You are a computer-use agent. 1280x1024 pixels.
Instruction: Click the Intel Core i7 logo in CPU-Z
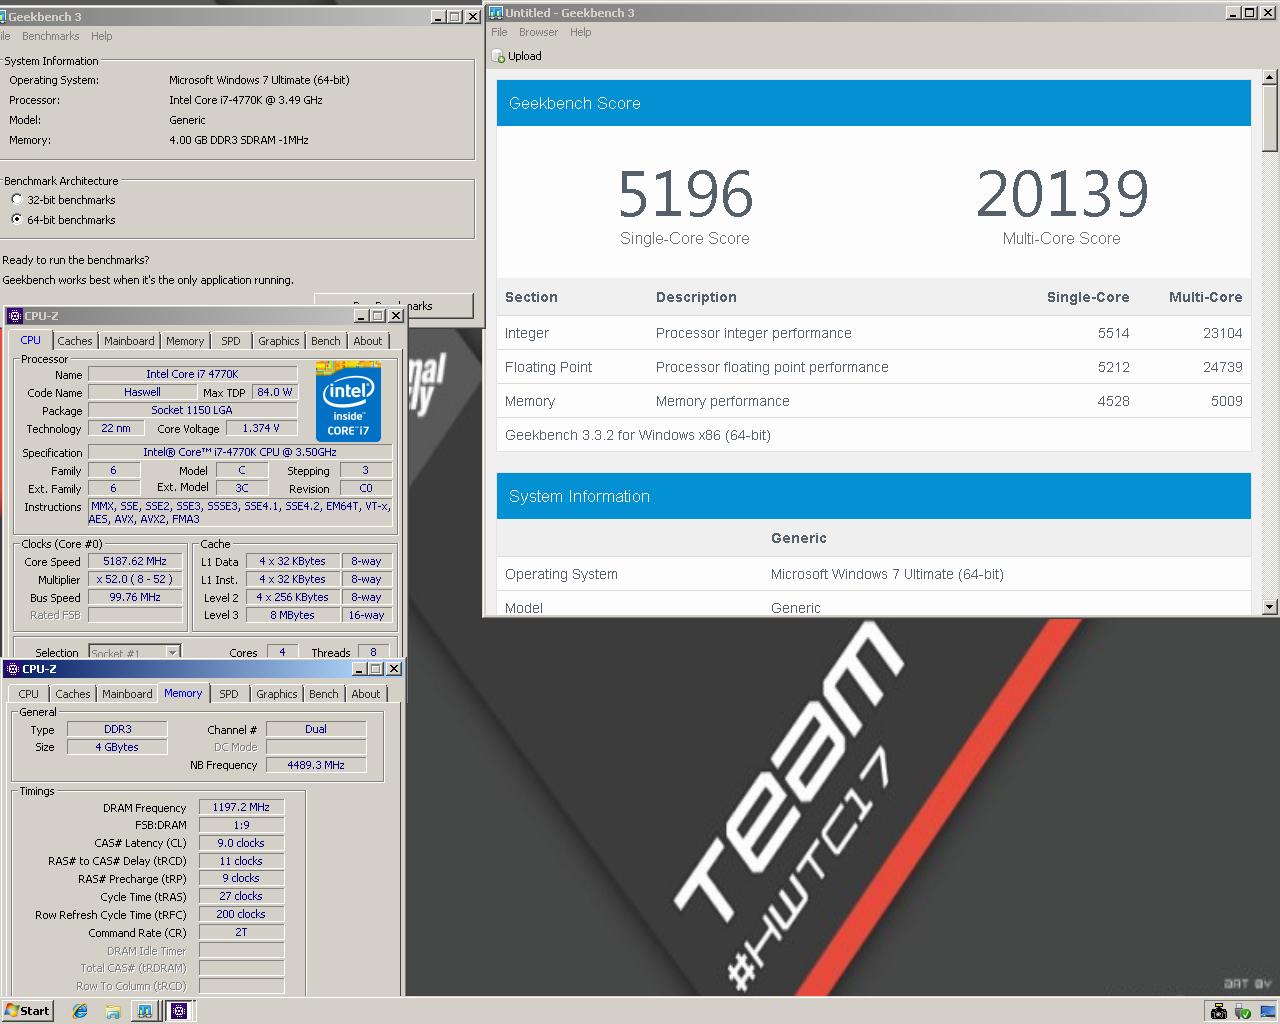(348, 402)
